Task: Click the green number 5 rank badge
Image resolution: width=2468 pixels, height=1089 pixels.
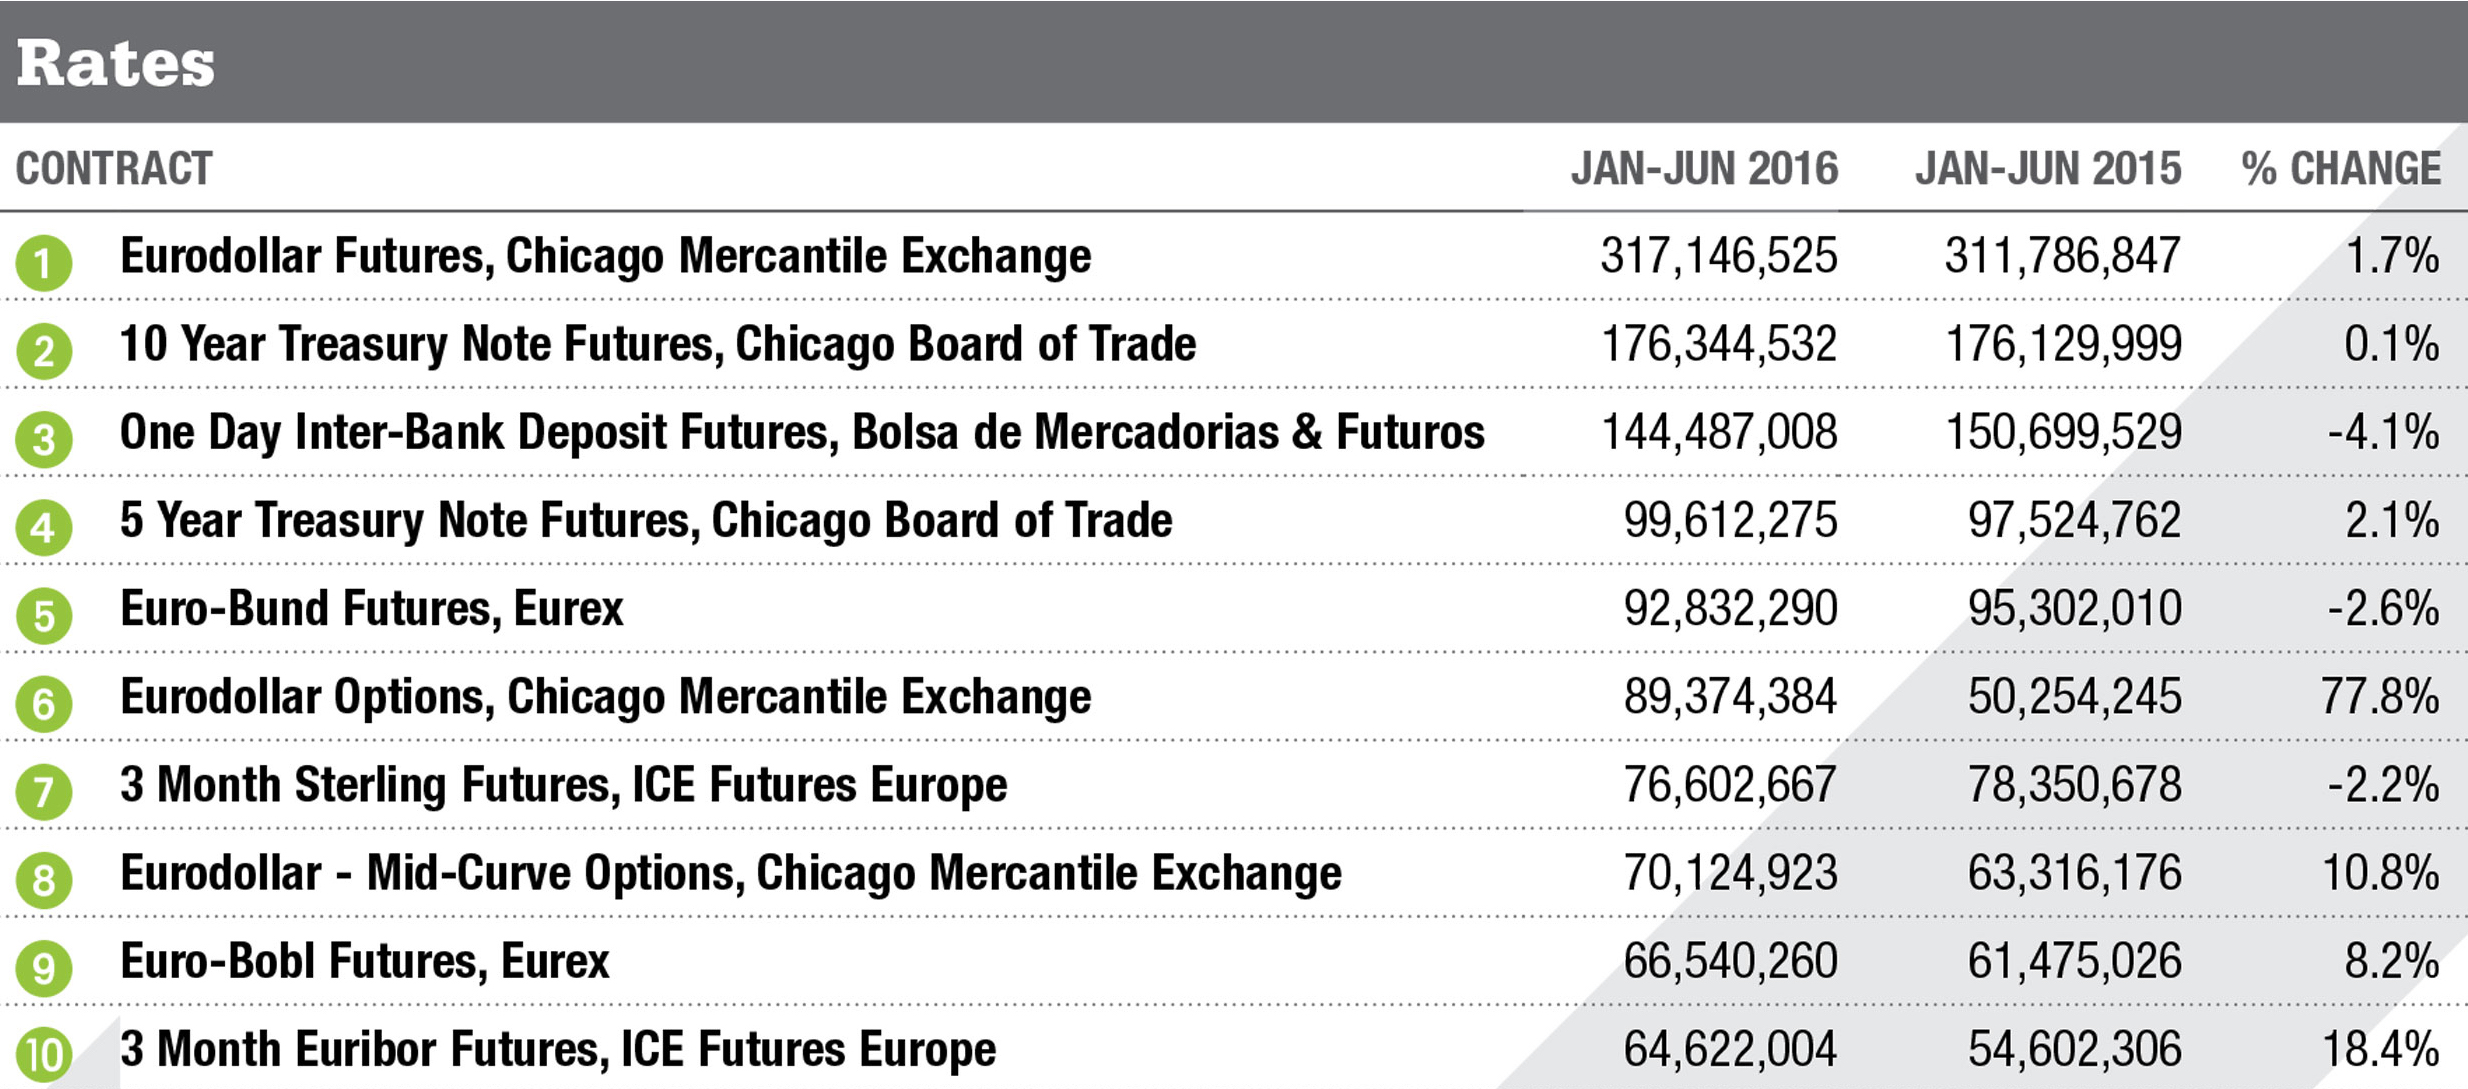Action: (x=44, y=615)
